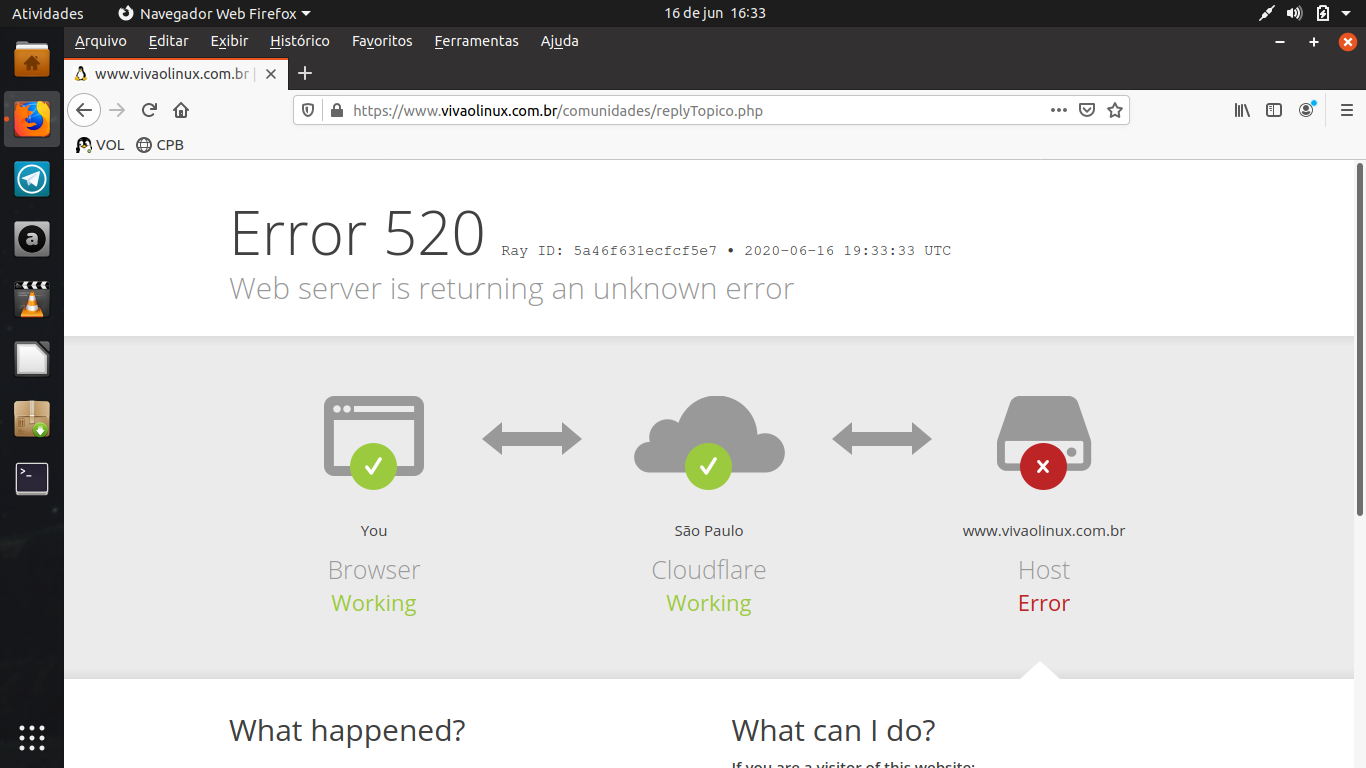
Task: Go to the Firefox home page icon
Action: (x=181, y=110)
